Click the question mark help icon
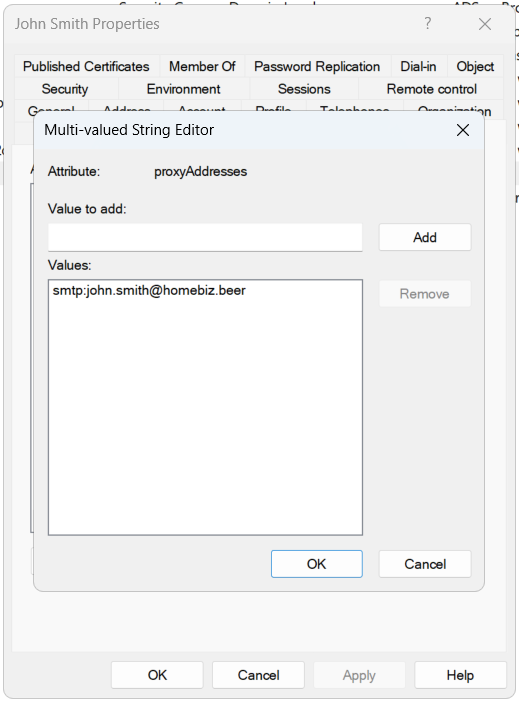 [428, 23]
